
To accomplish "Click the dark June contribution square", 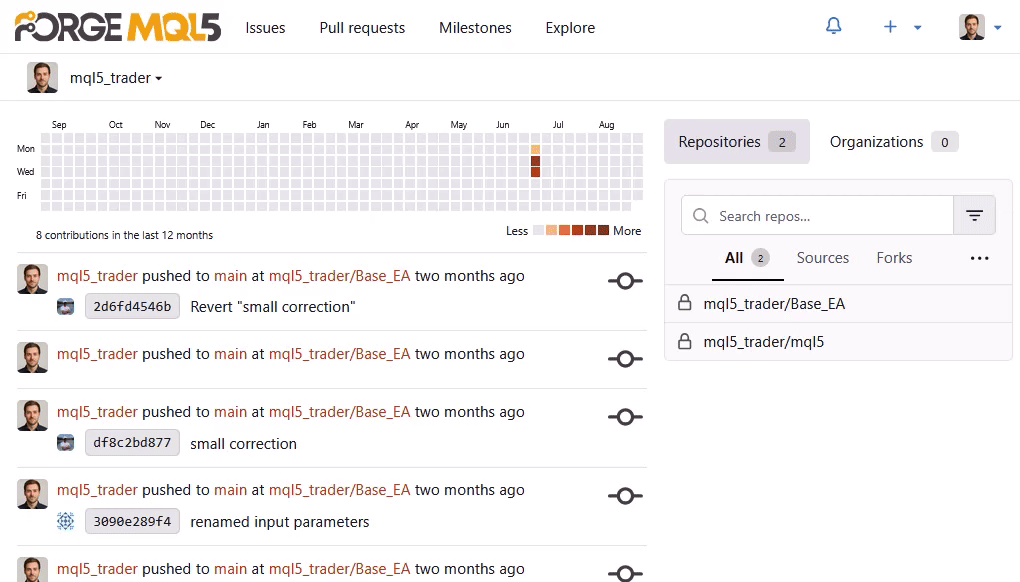I will tap(535, 161).
